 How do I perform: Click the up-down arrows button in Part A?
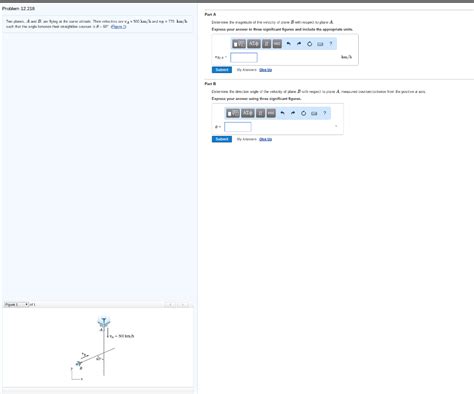[267, 44]
